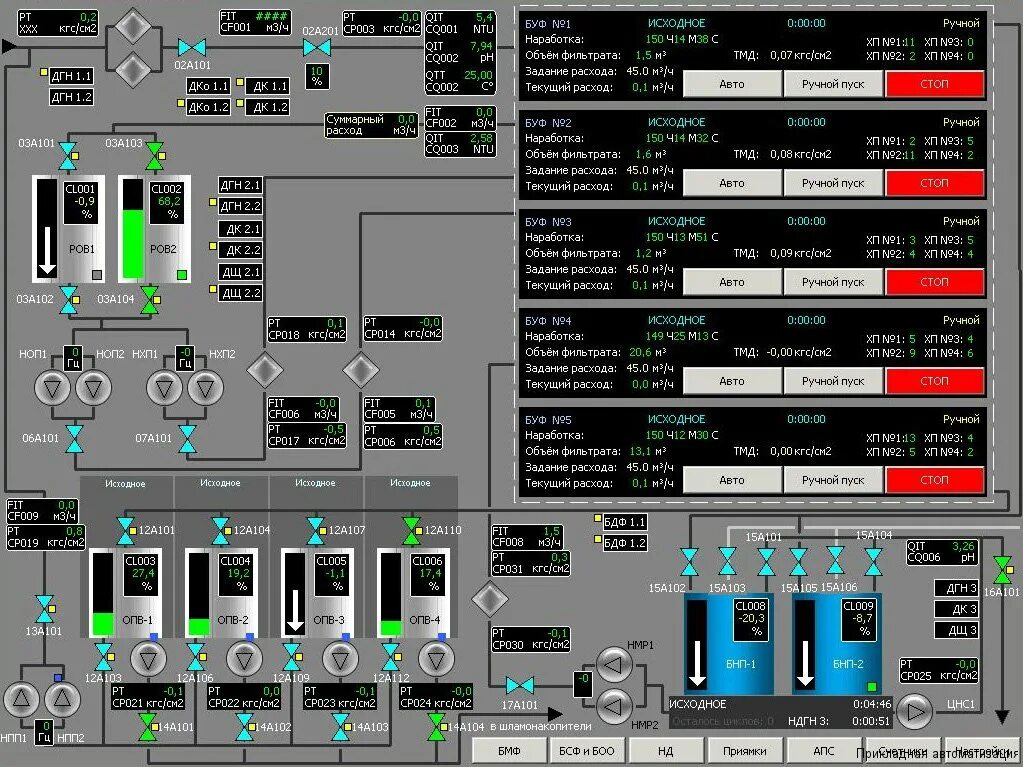Click red СТОП for БУФ №5

click(934, 481)
